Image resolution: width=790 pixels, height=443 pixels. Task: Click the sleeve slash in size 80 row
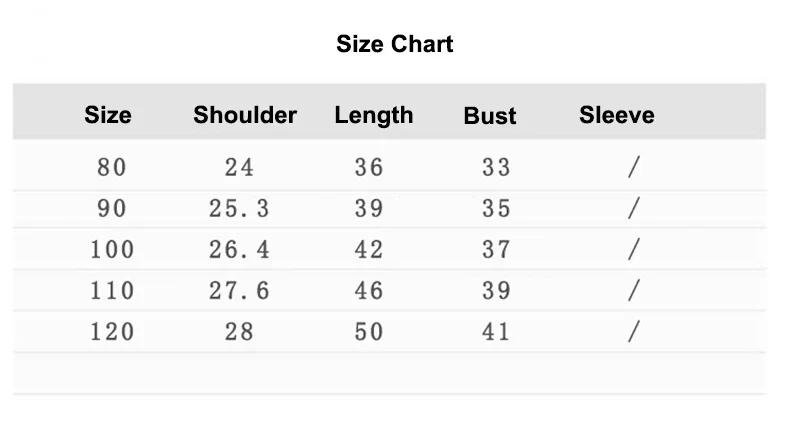tap(633, 167)
